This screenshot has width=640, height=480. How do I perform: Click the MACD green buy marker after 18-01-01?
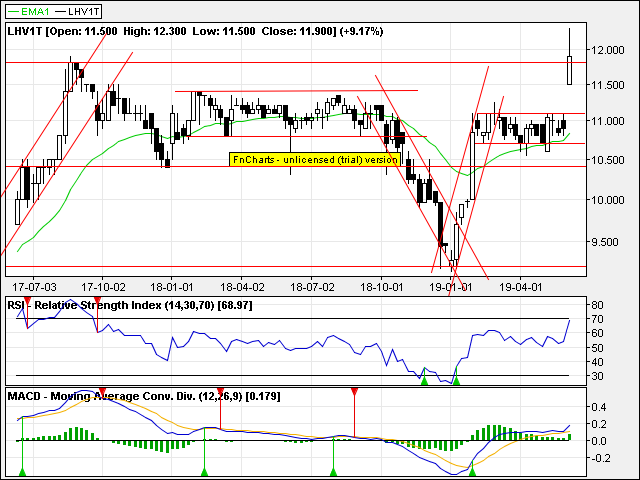tap(204, 472)
